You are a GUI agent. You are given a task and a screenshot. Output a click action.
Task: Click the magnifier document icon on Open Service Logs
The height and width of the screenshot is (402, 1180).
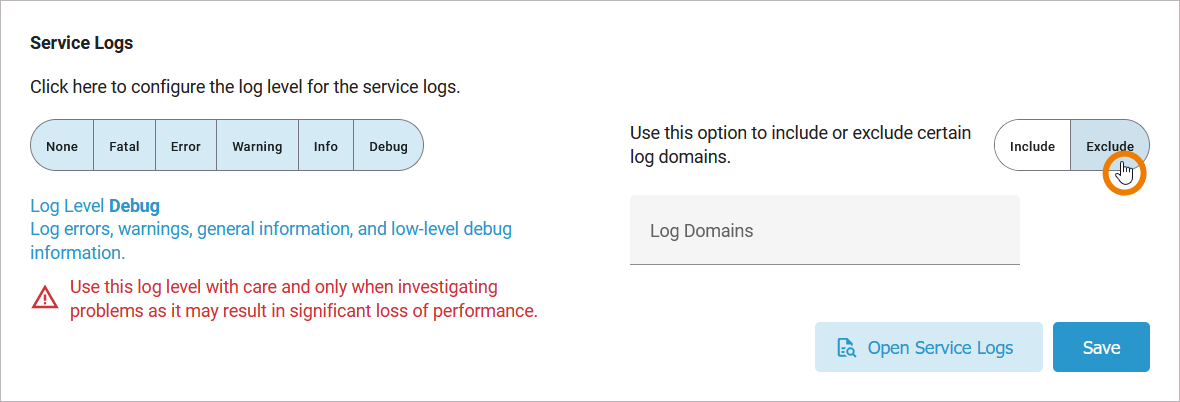[846, 348]
